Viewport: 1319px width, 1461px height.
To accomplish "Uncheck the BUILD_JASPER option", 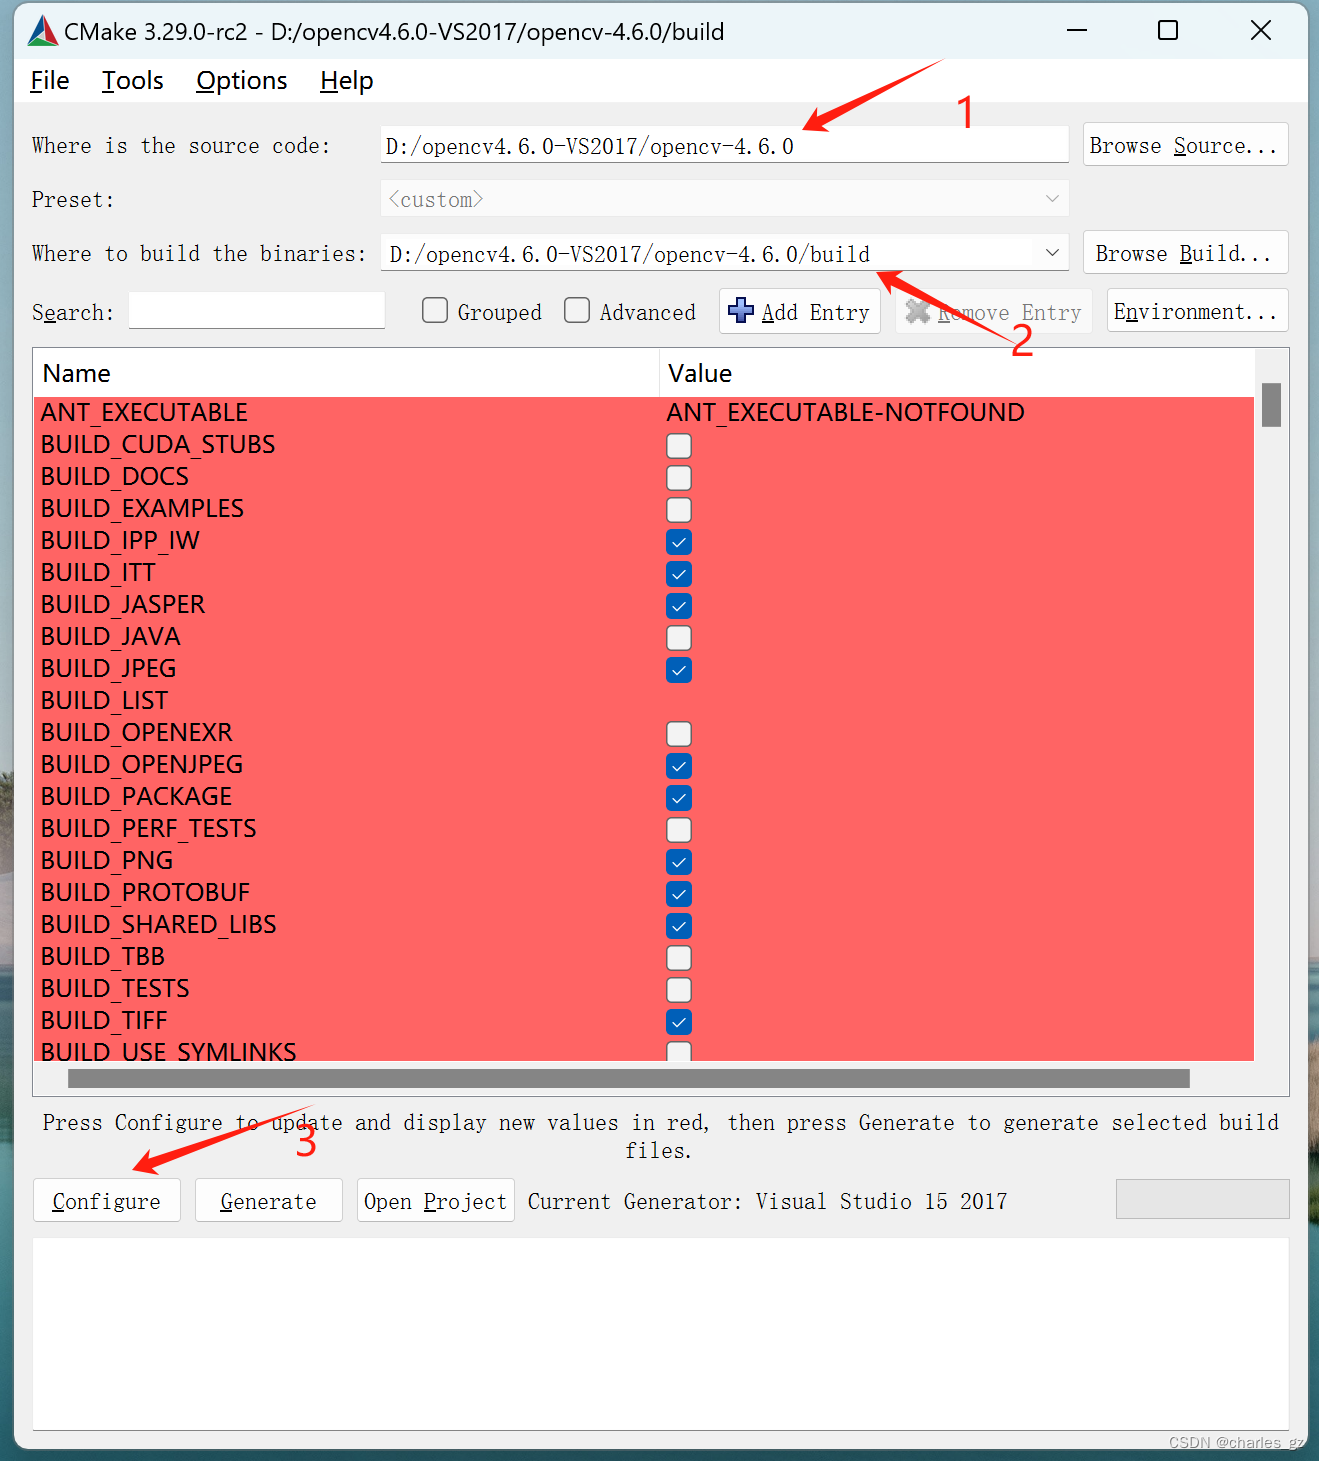I will pyautogui.click(x=679, y=606).
